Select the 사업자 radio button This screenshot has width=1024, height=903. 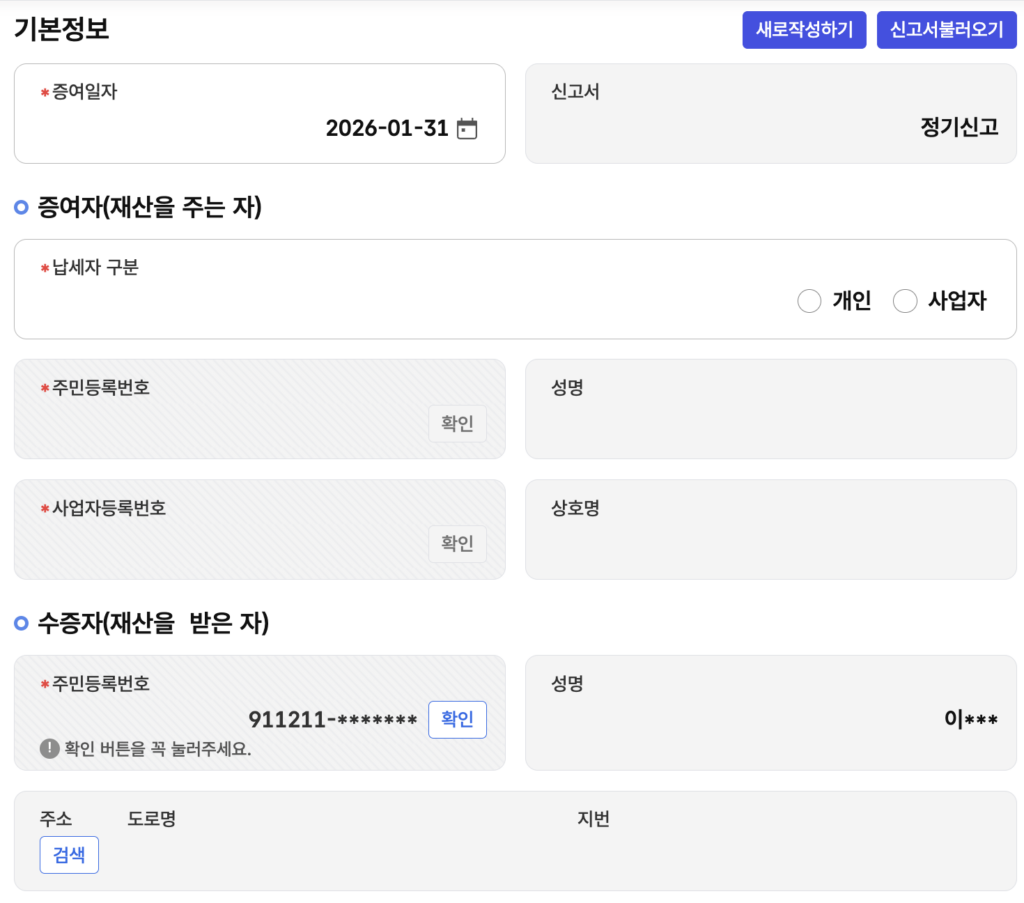pos(905,301)
